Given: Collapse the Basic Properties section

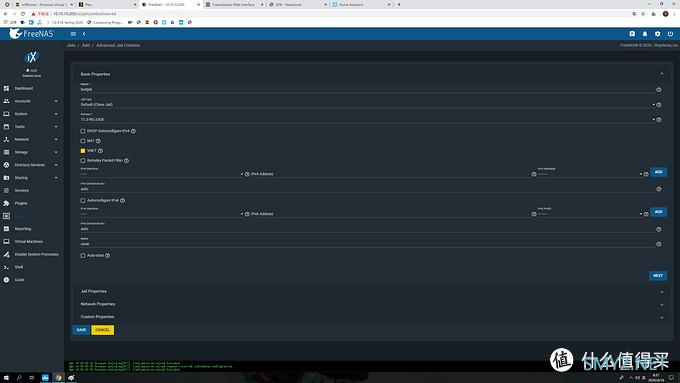Looking at the screenshot, I should (662, 74).
